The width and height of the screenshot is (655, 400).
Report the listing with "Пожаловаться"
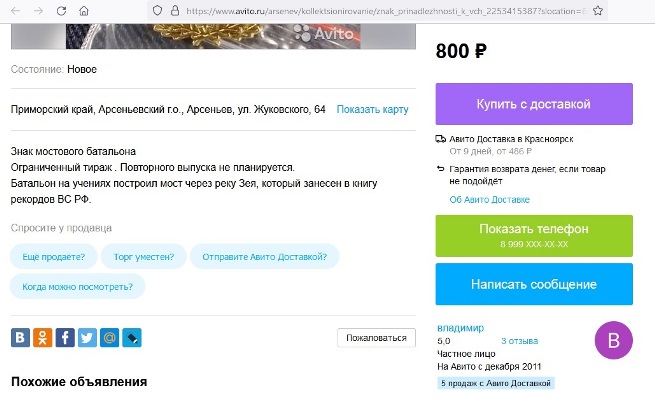(376, 338)
